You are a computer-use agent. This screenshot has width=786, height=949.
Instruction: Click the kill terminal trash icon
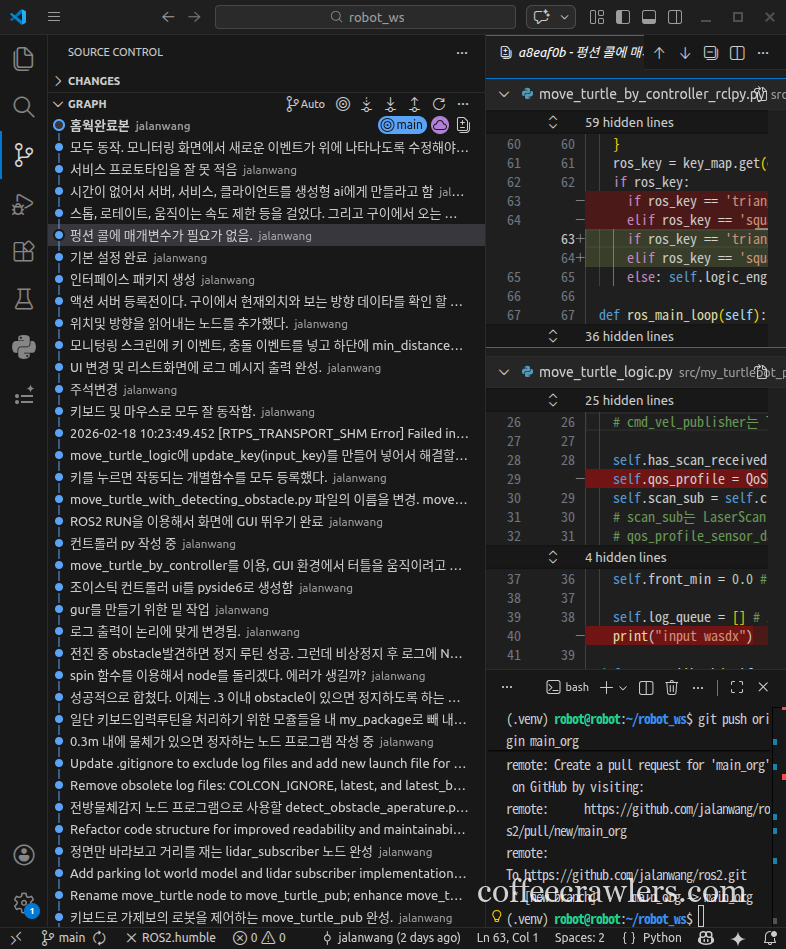point(672,687)
